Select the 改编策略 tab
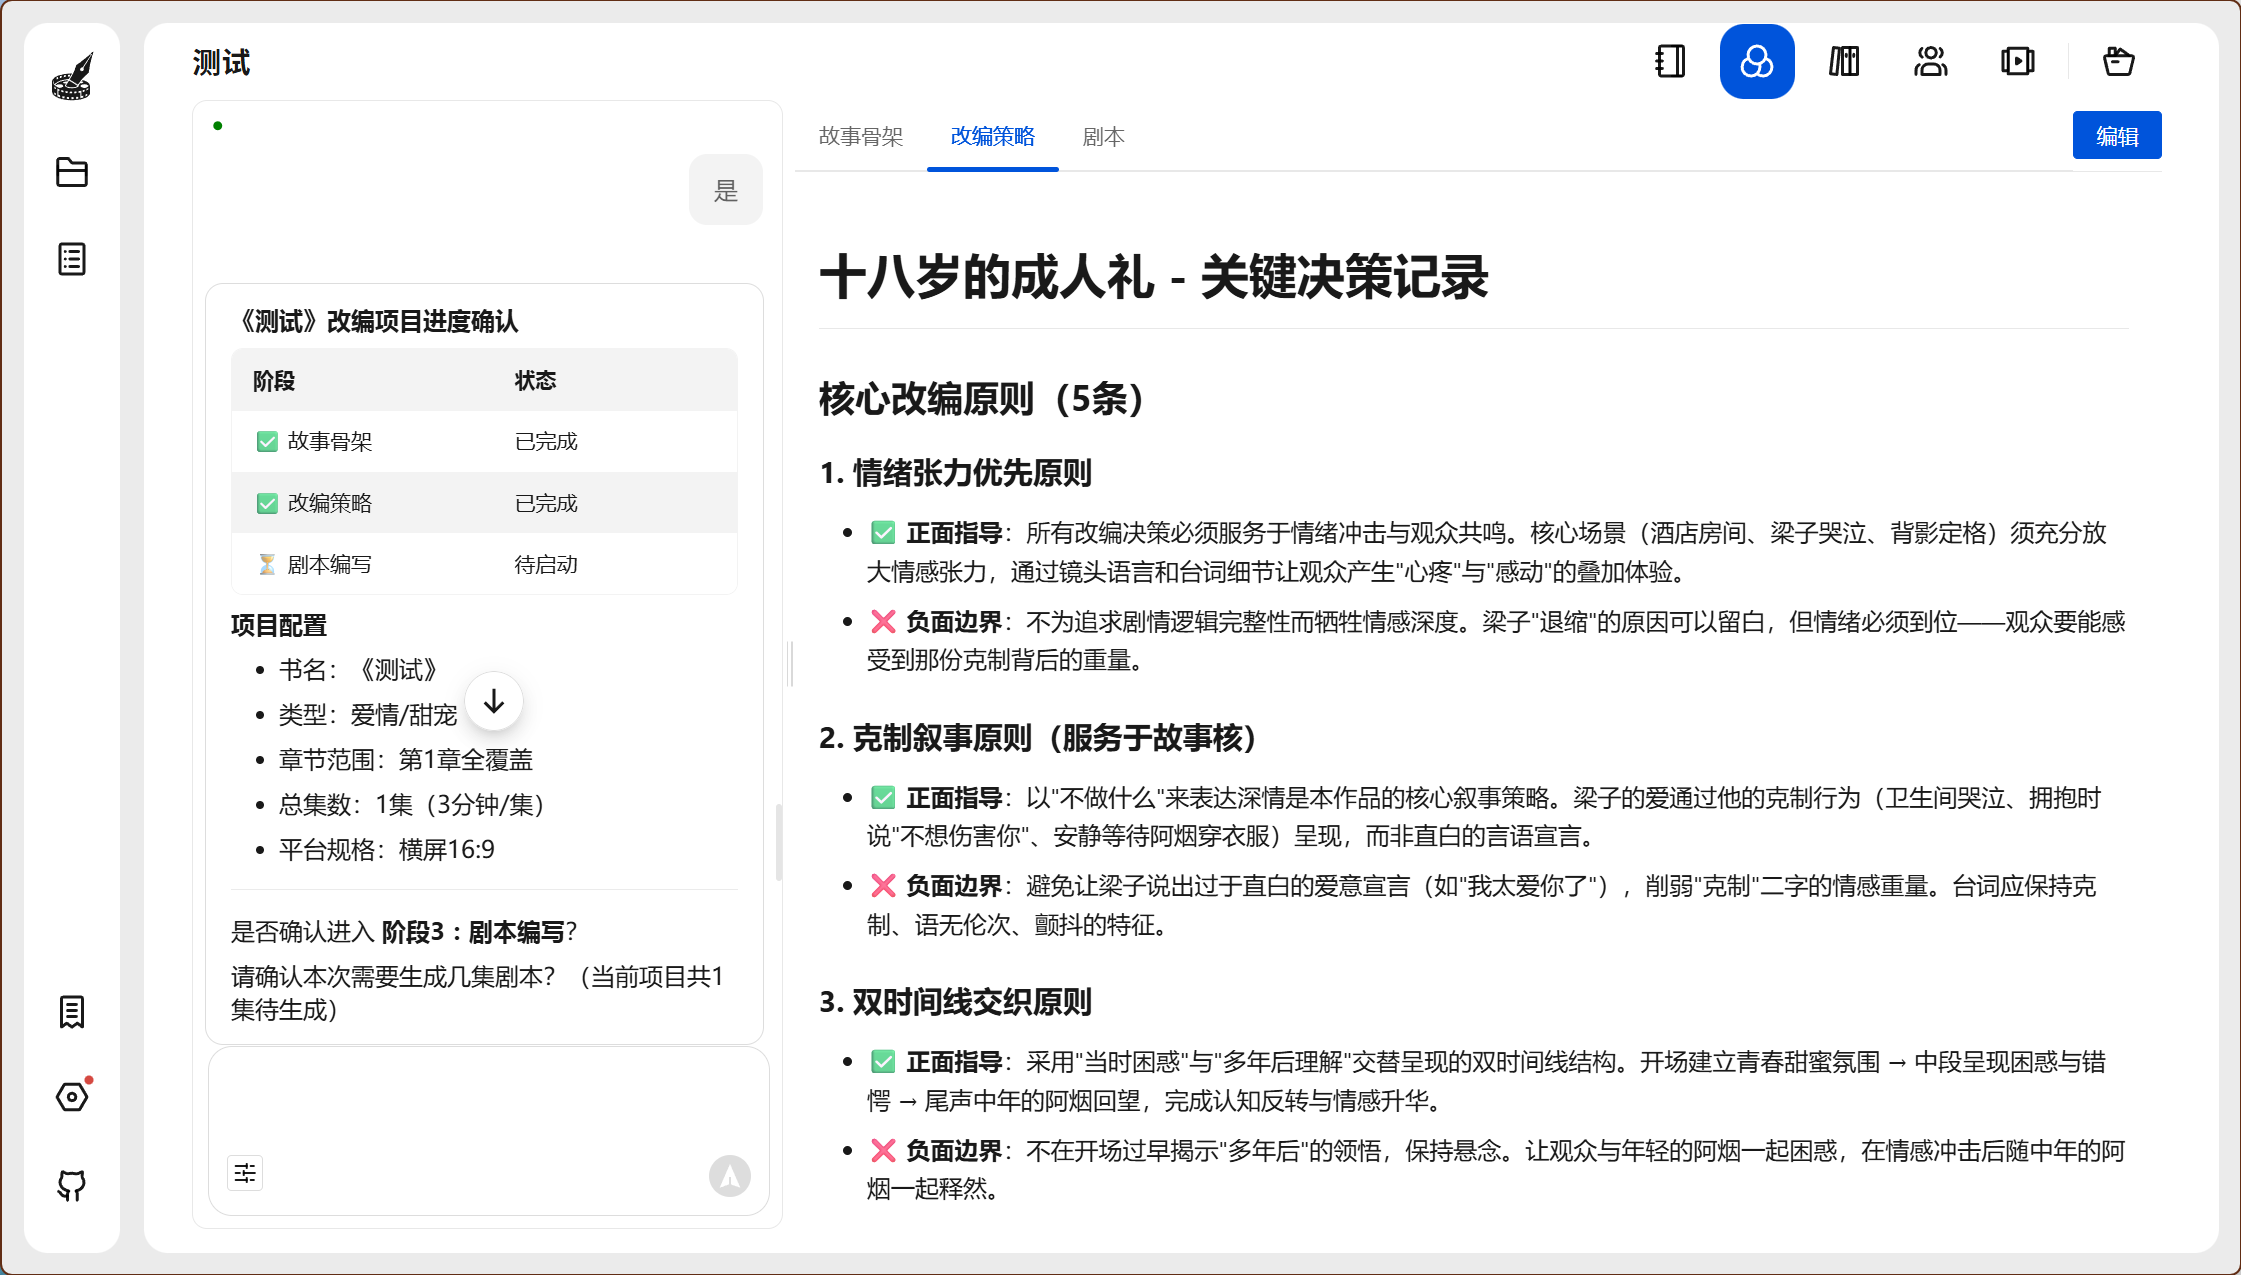This screenshot has width=2241, height=1275. [993, 137]
